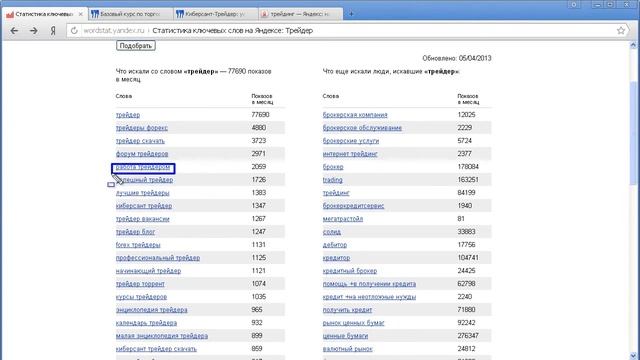Open a new tab with the plus button
Image resolution: width=640 pixels, height=360 pixels.
point(351,14)
